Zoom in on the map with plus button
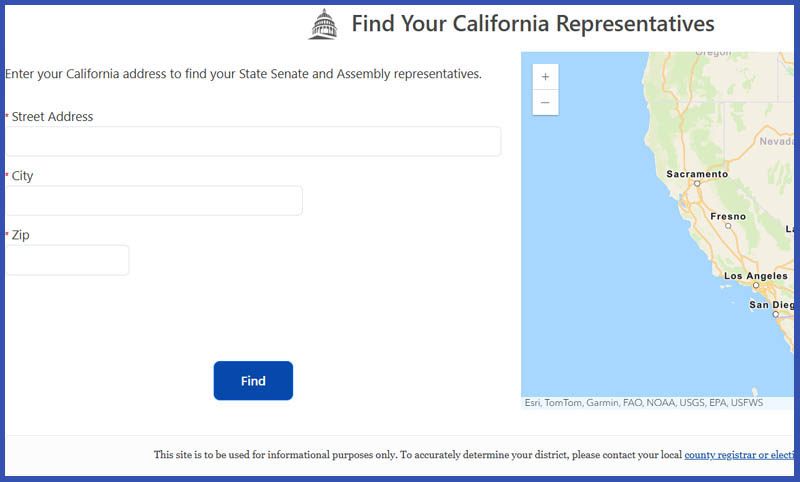Viewport: 800px width, 482px height. coord(545,77)
